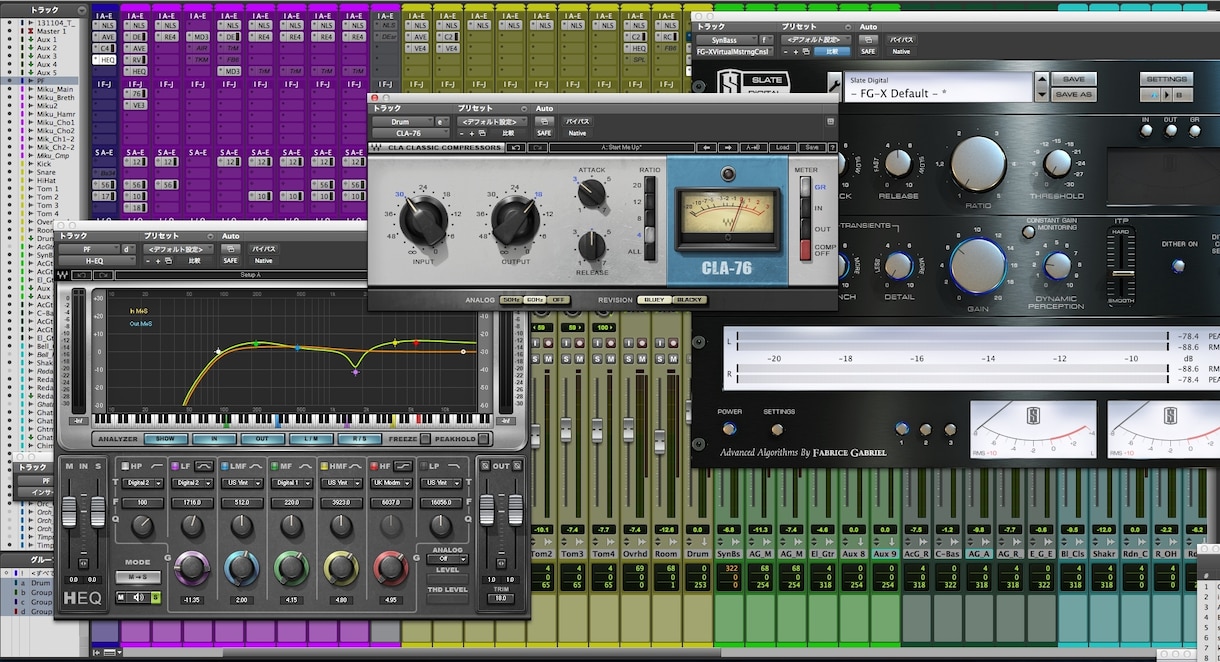The height and width of the screenshot is (662, 1220).
Task: Click LF band shelf shape icon in H-EQ
Action: click(204, 466)
